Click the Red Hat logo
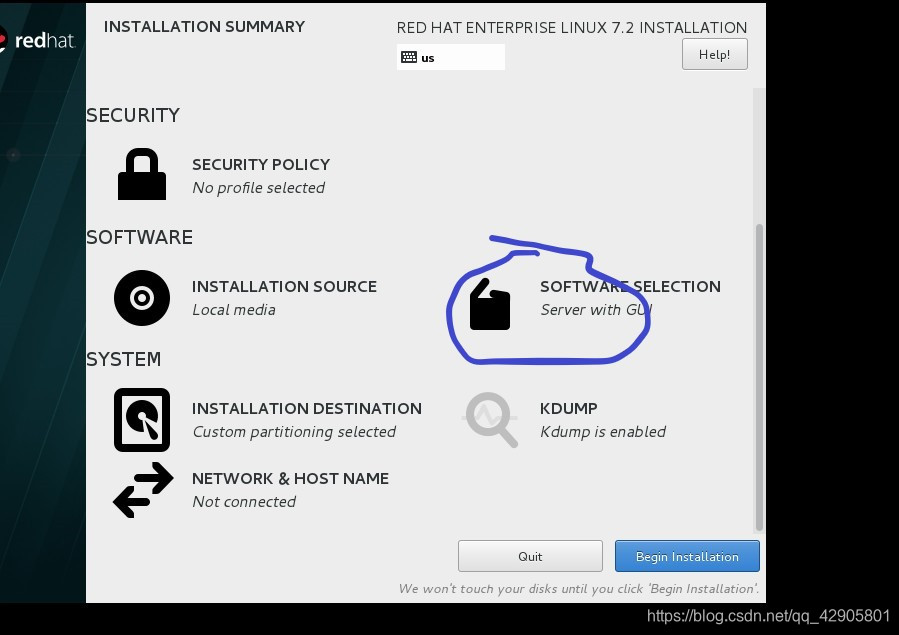The image size is (899, 635). pos(38,41)
